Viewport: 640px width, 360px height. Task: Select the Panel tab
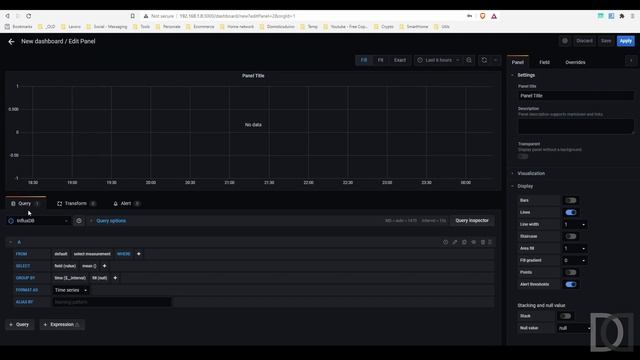[518, 62]
